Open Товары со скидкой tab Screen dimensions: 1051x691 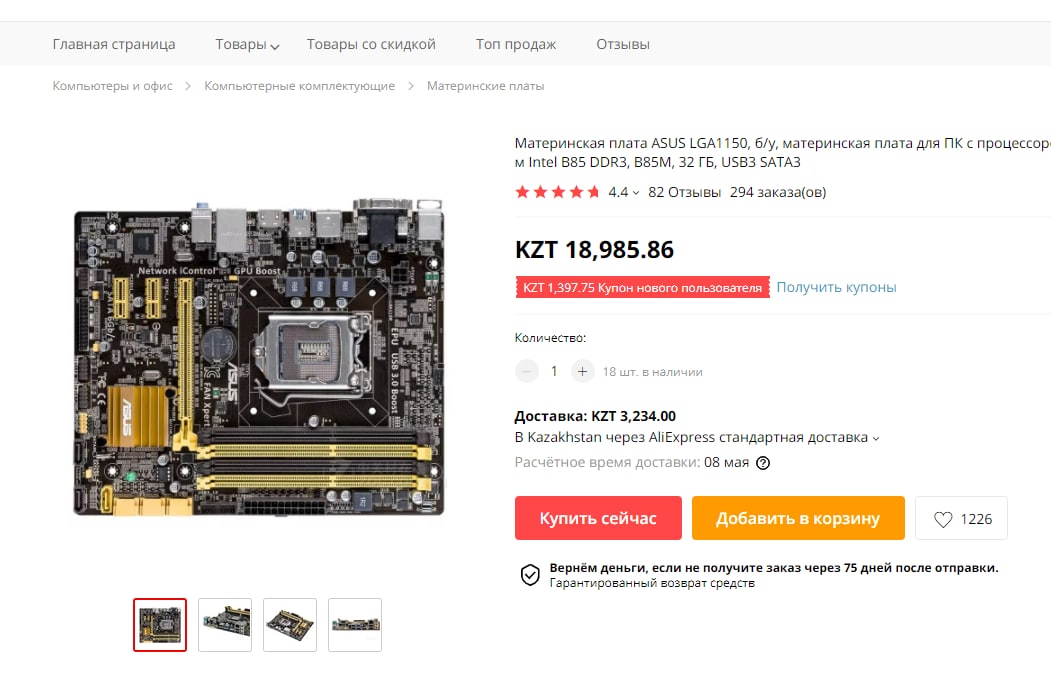[371, 44]
